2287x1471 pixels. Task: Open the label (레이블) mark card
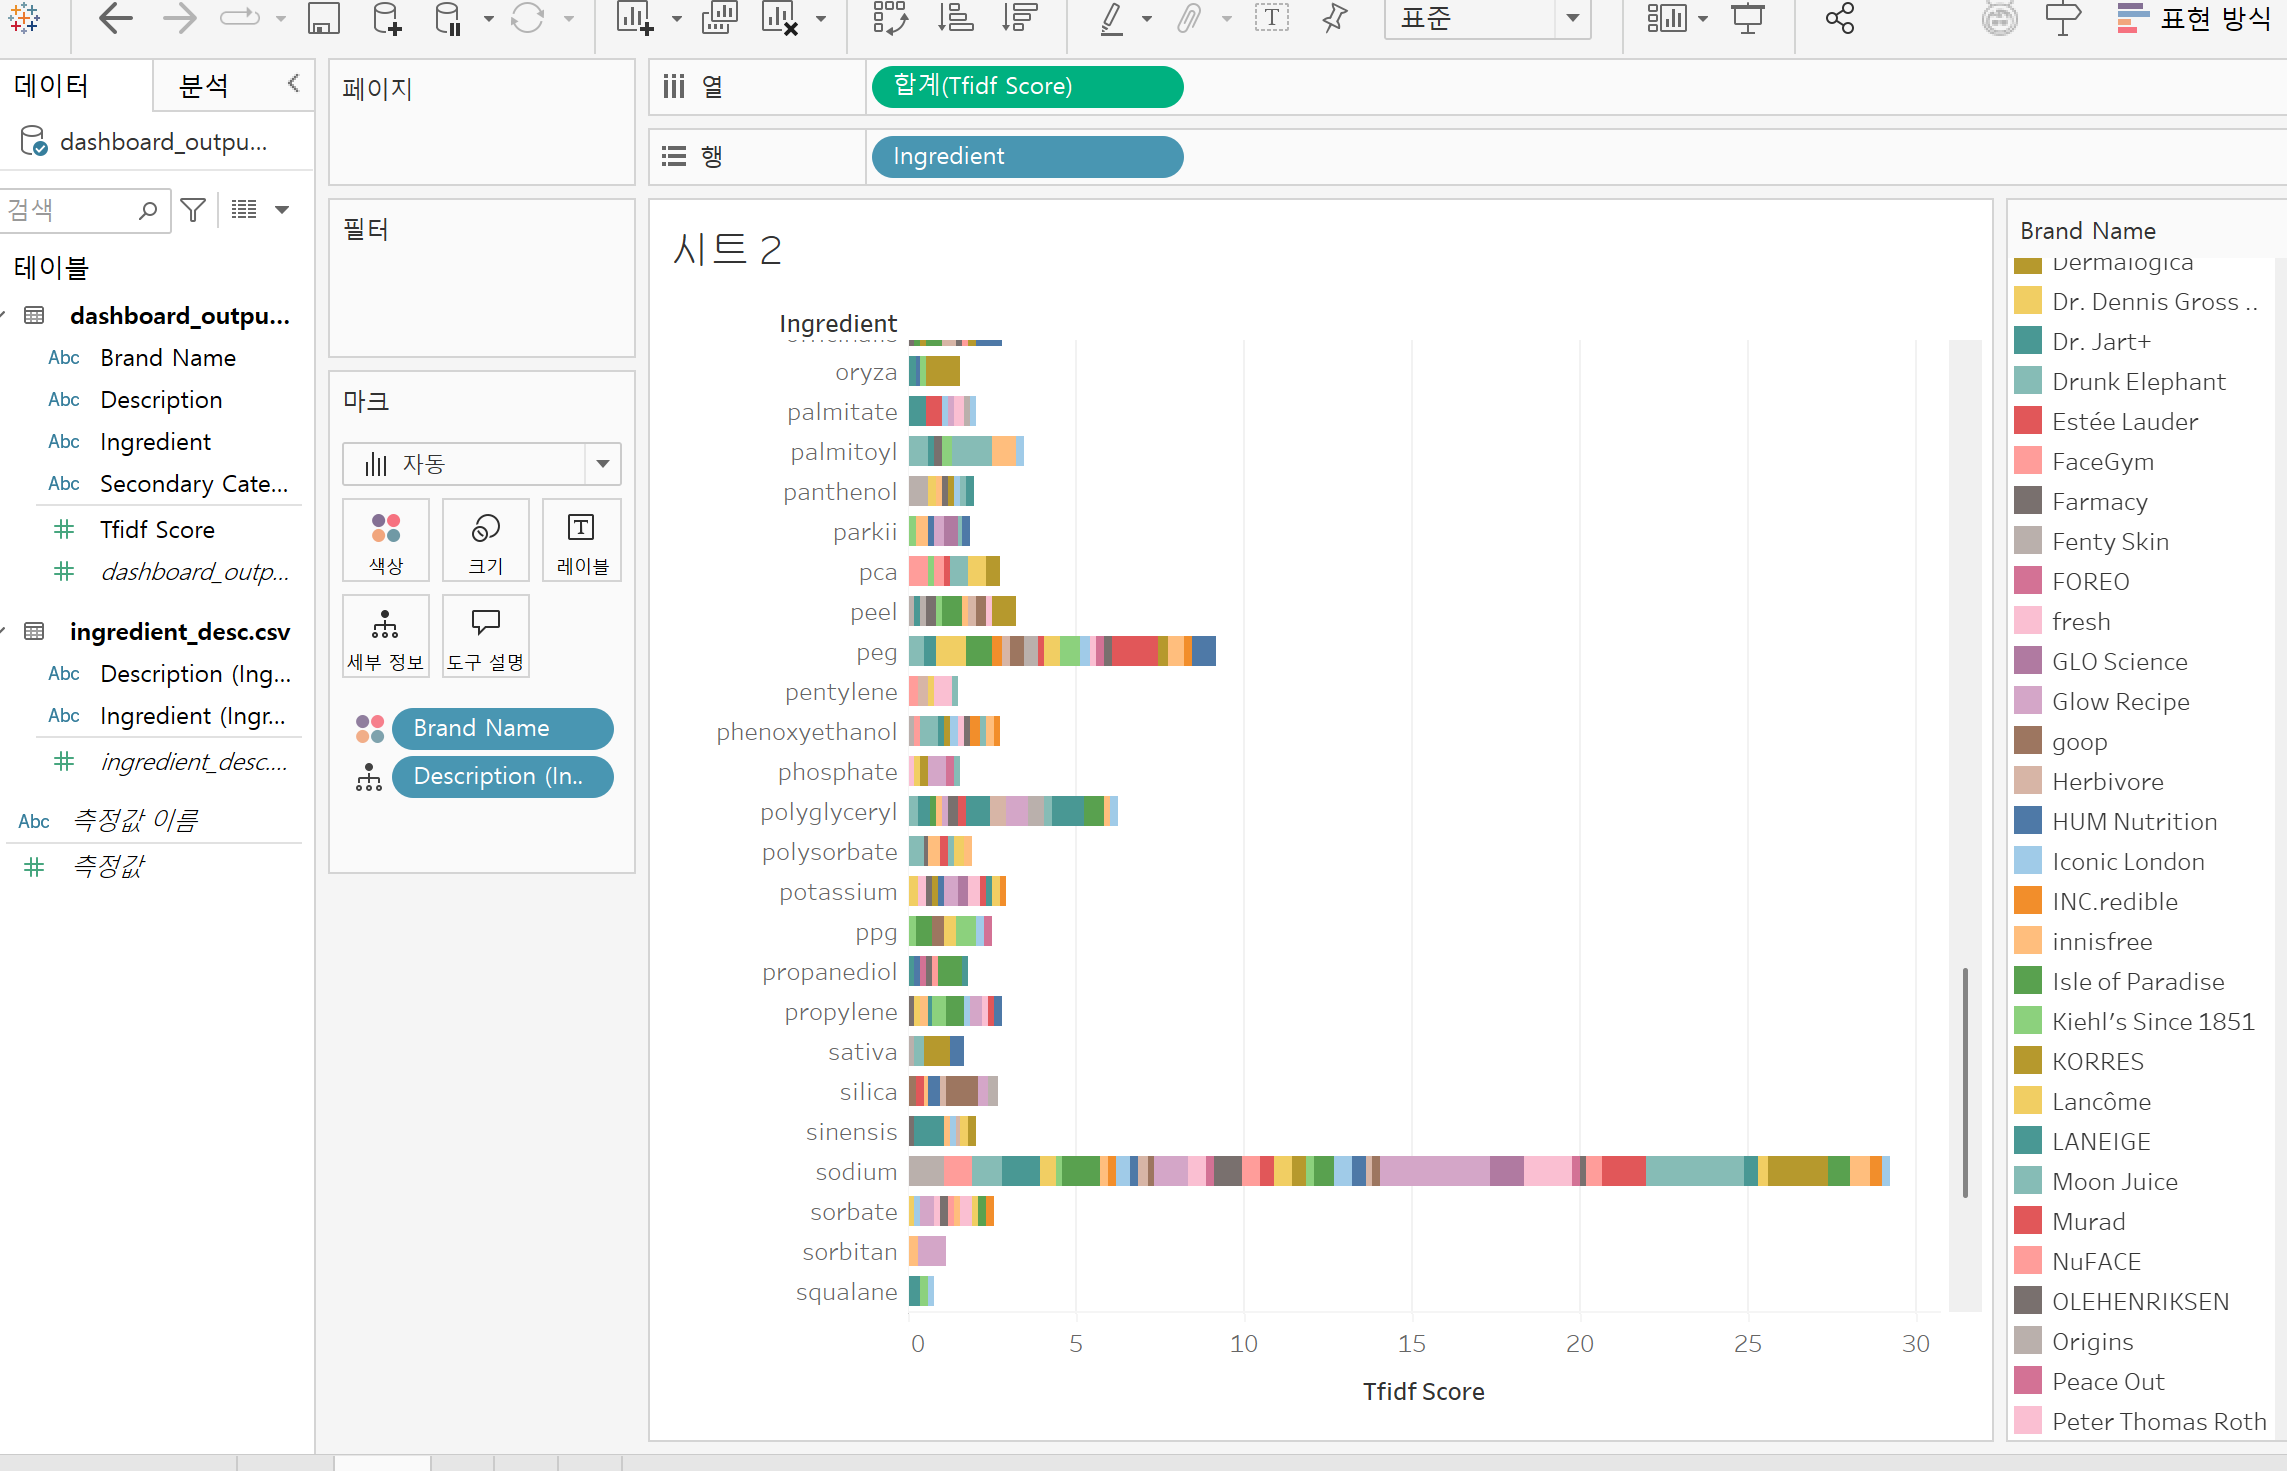point(581,541)
